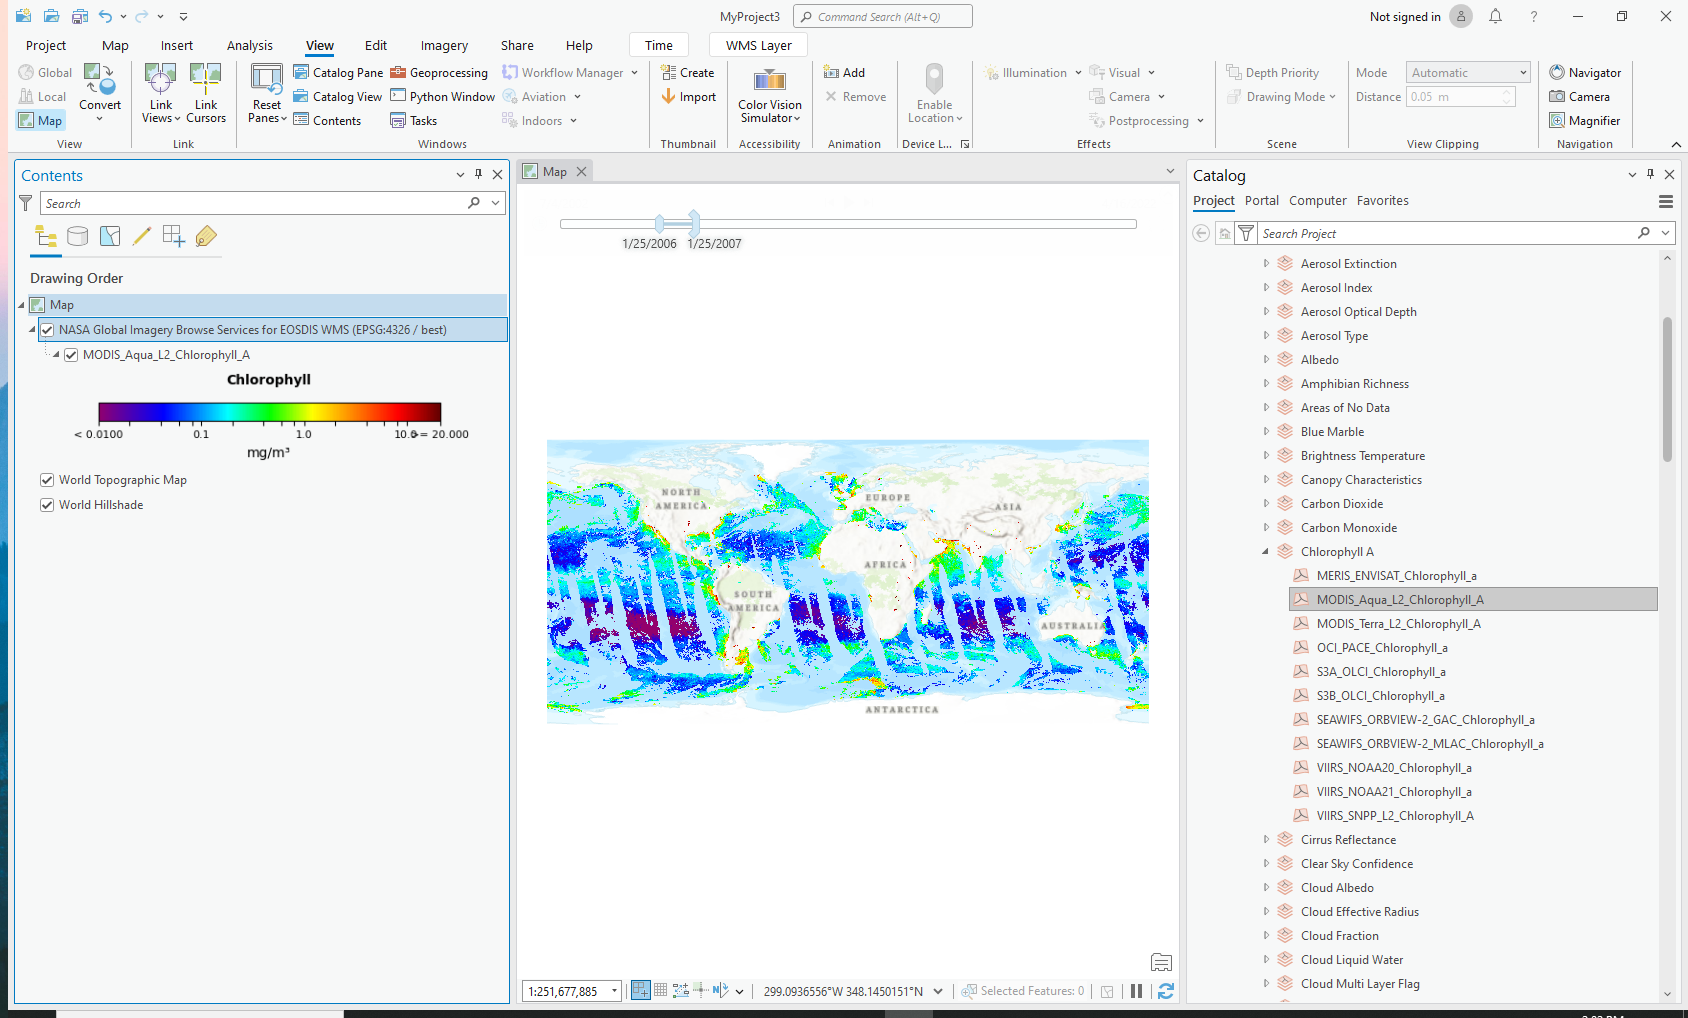Screen dimensions: 1688x1018
Task: Pause map drawing in status bar
Action: 1136,991
